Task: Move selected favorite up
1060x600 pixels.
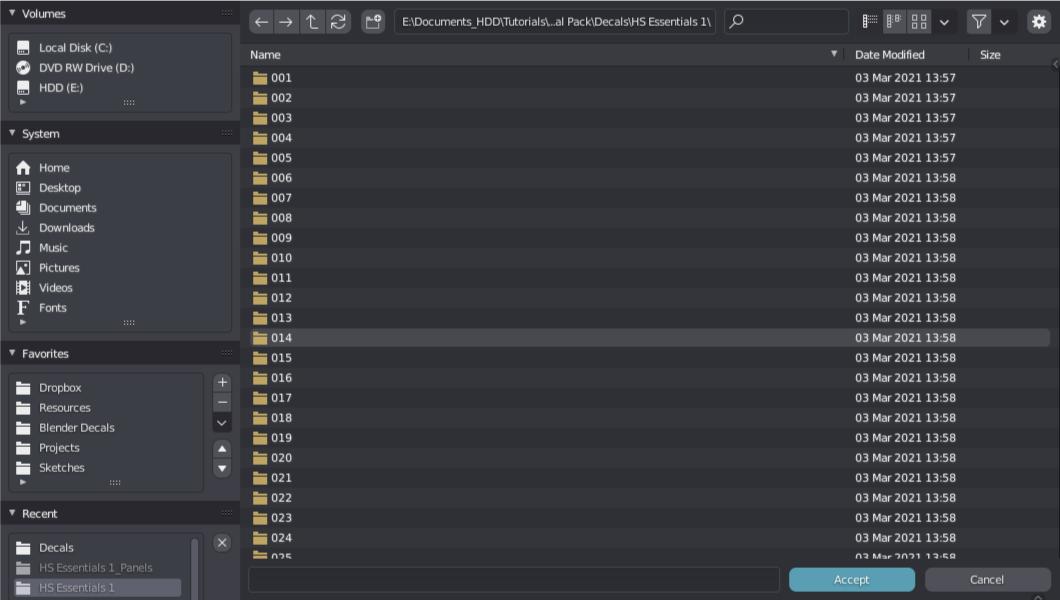Action: (222, 449)
